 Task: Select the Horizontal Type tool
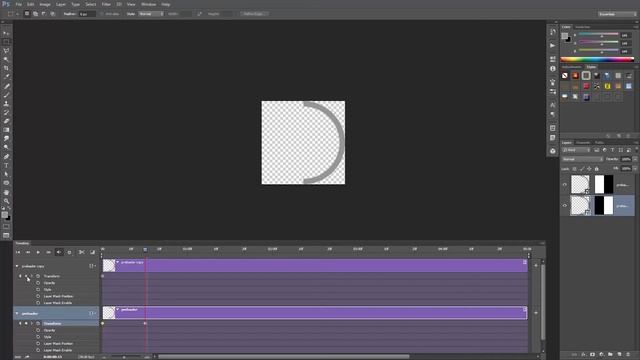pos(6,165)
